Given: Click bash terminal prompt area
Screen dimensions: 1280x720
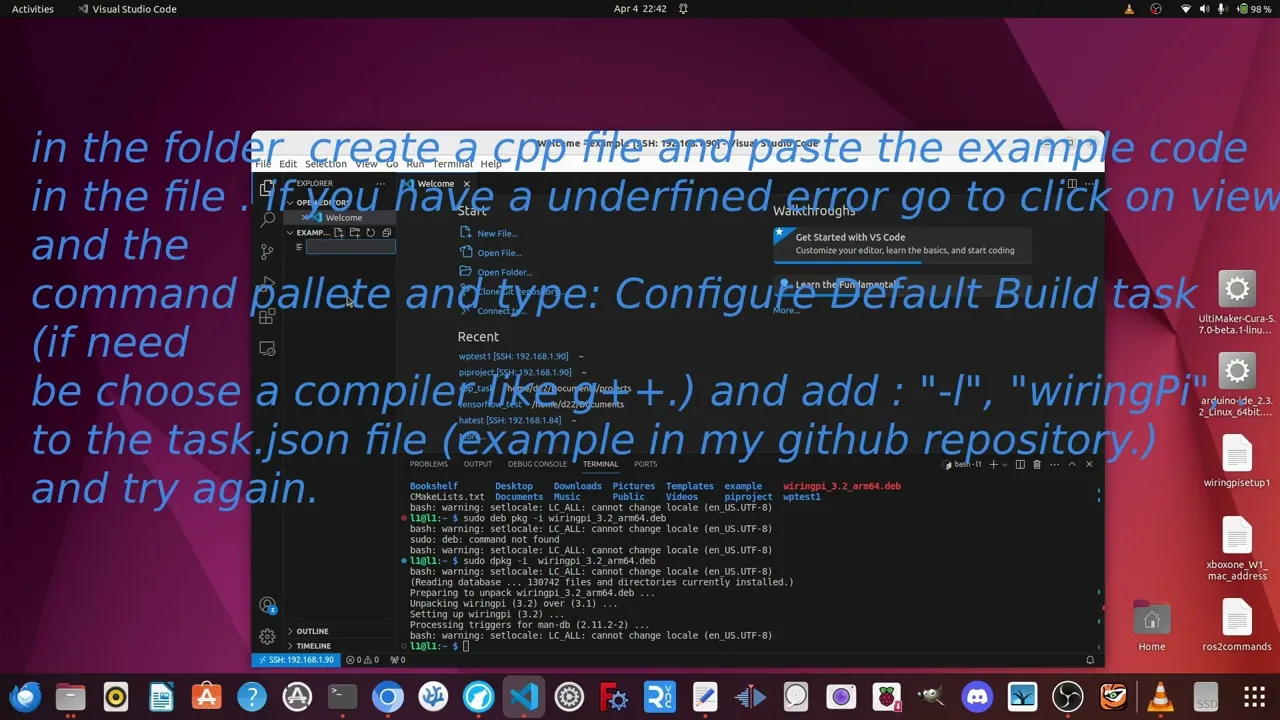Looking at the screenshot, I should (x=465, y=646).
